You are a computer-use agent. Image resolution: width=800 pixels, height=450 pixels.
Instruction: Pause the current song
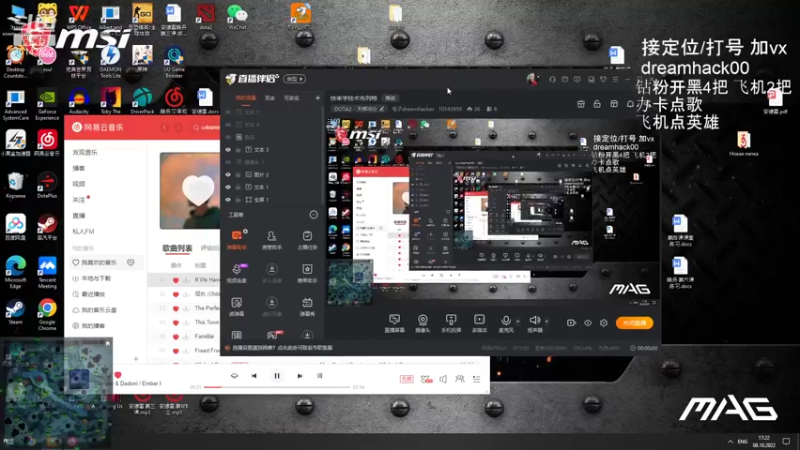click(x=277, y=376)
